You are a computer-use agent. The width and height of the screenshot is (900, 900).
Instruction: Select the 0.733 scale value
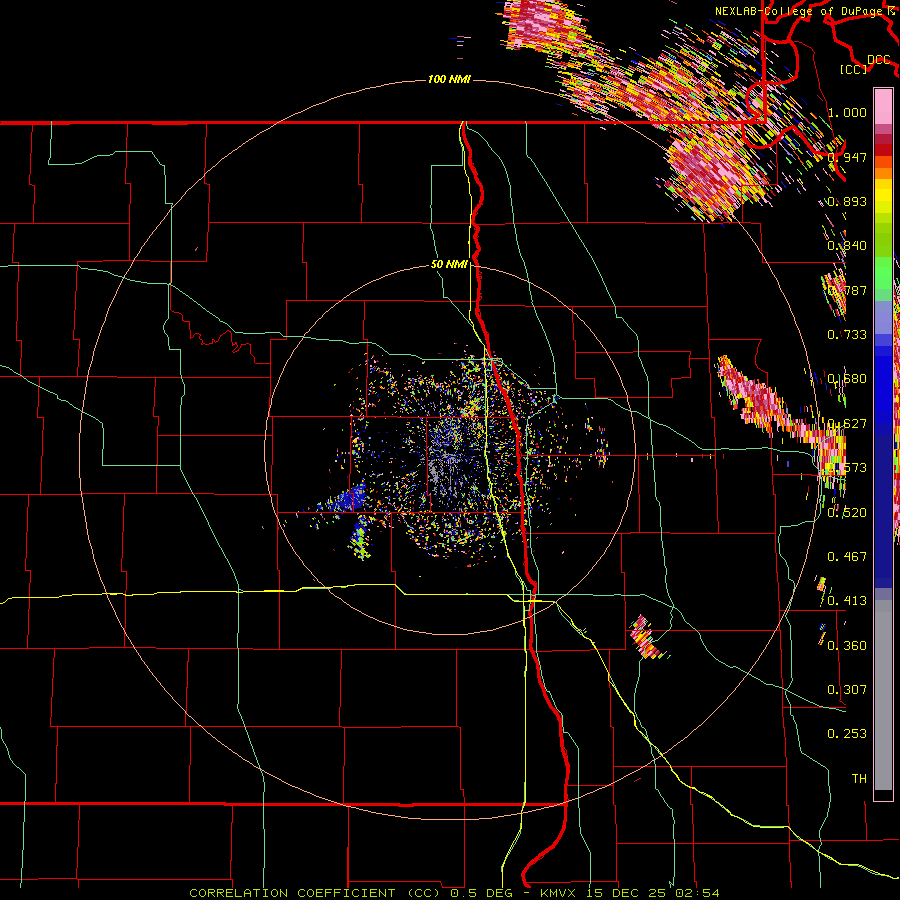[x=847, y=335]
